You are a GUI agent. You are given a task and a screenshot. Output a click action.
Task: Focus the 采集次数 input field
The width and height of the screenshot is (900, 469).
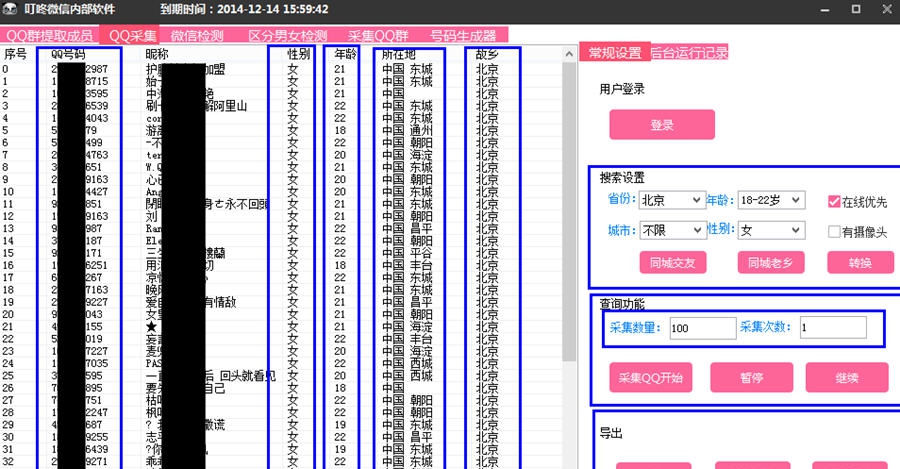point(833,328)
